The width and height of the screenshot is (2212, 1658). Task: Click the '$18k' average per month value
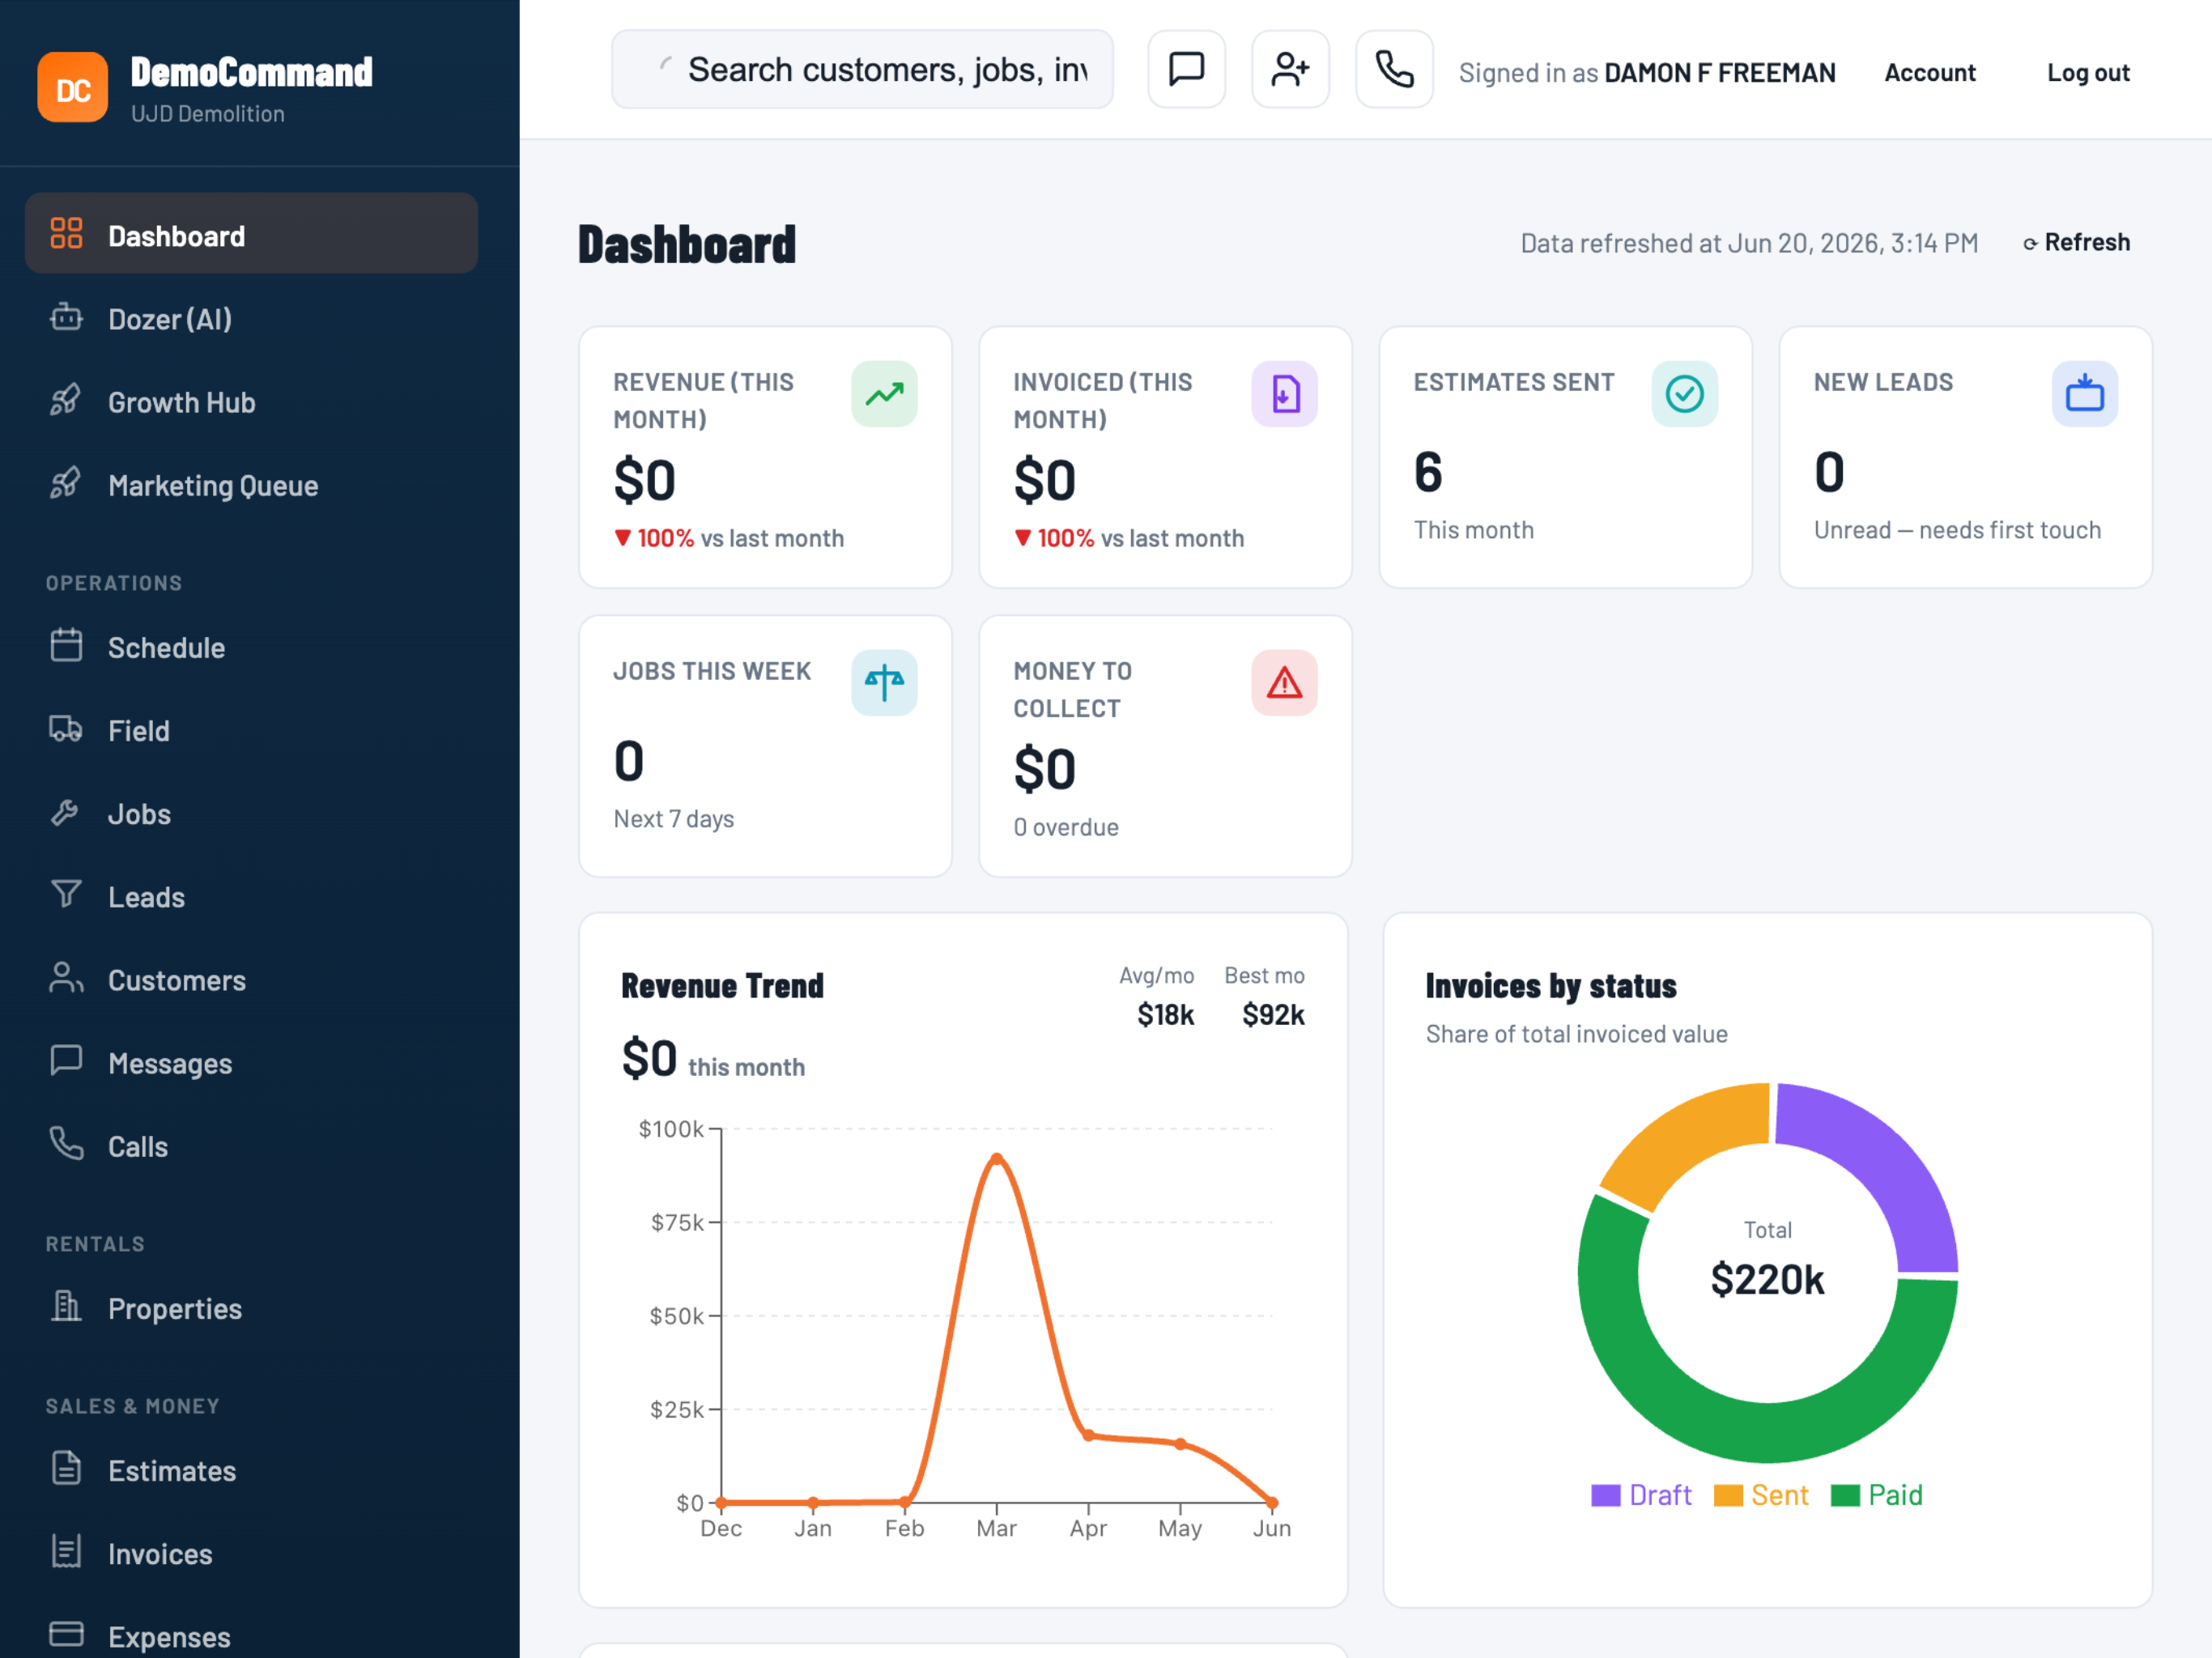click(1165, 1014)
